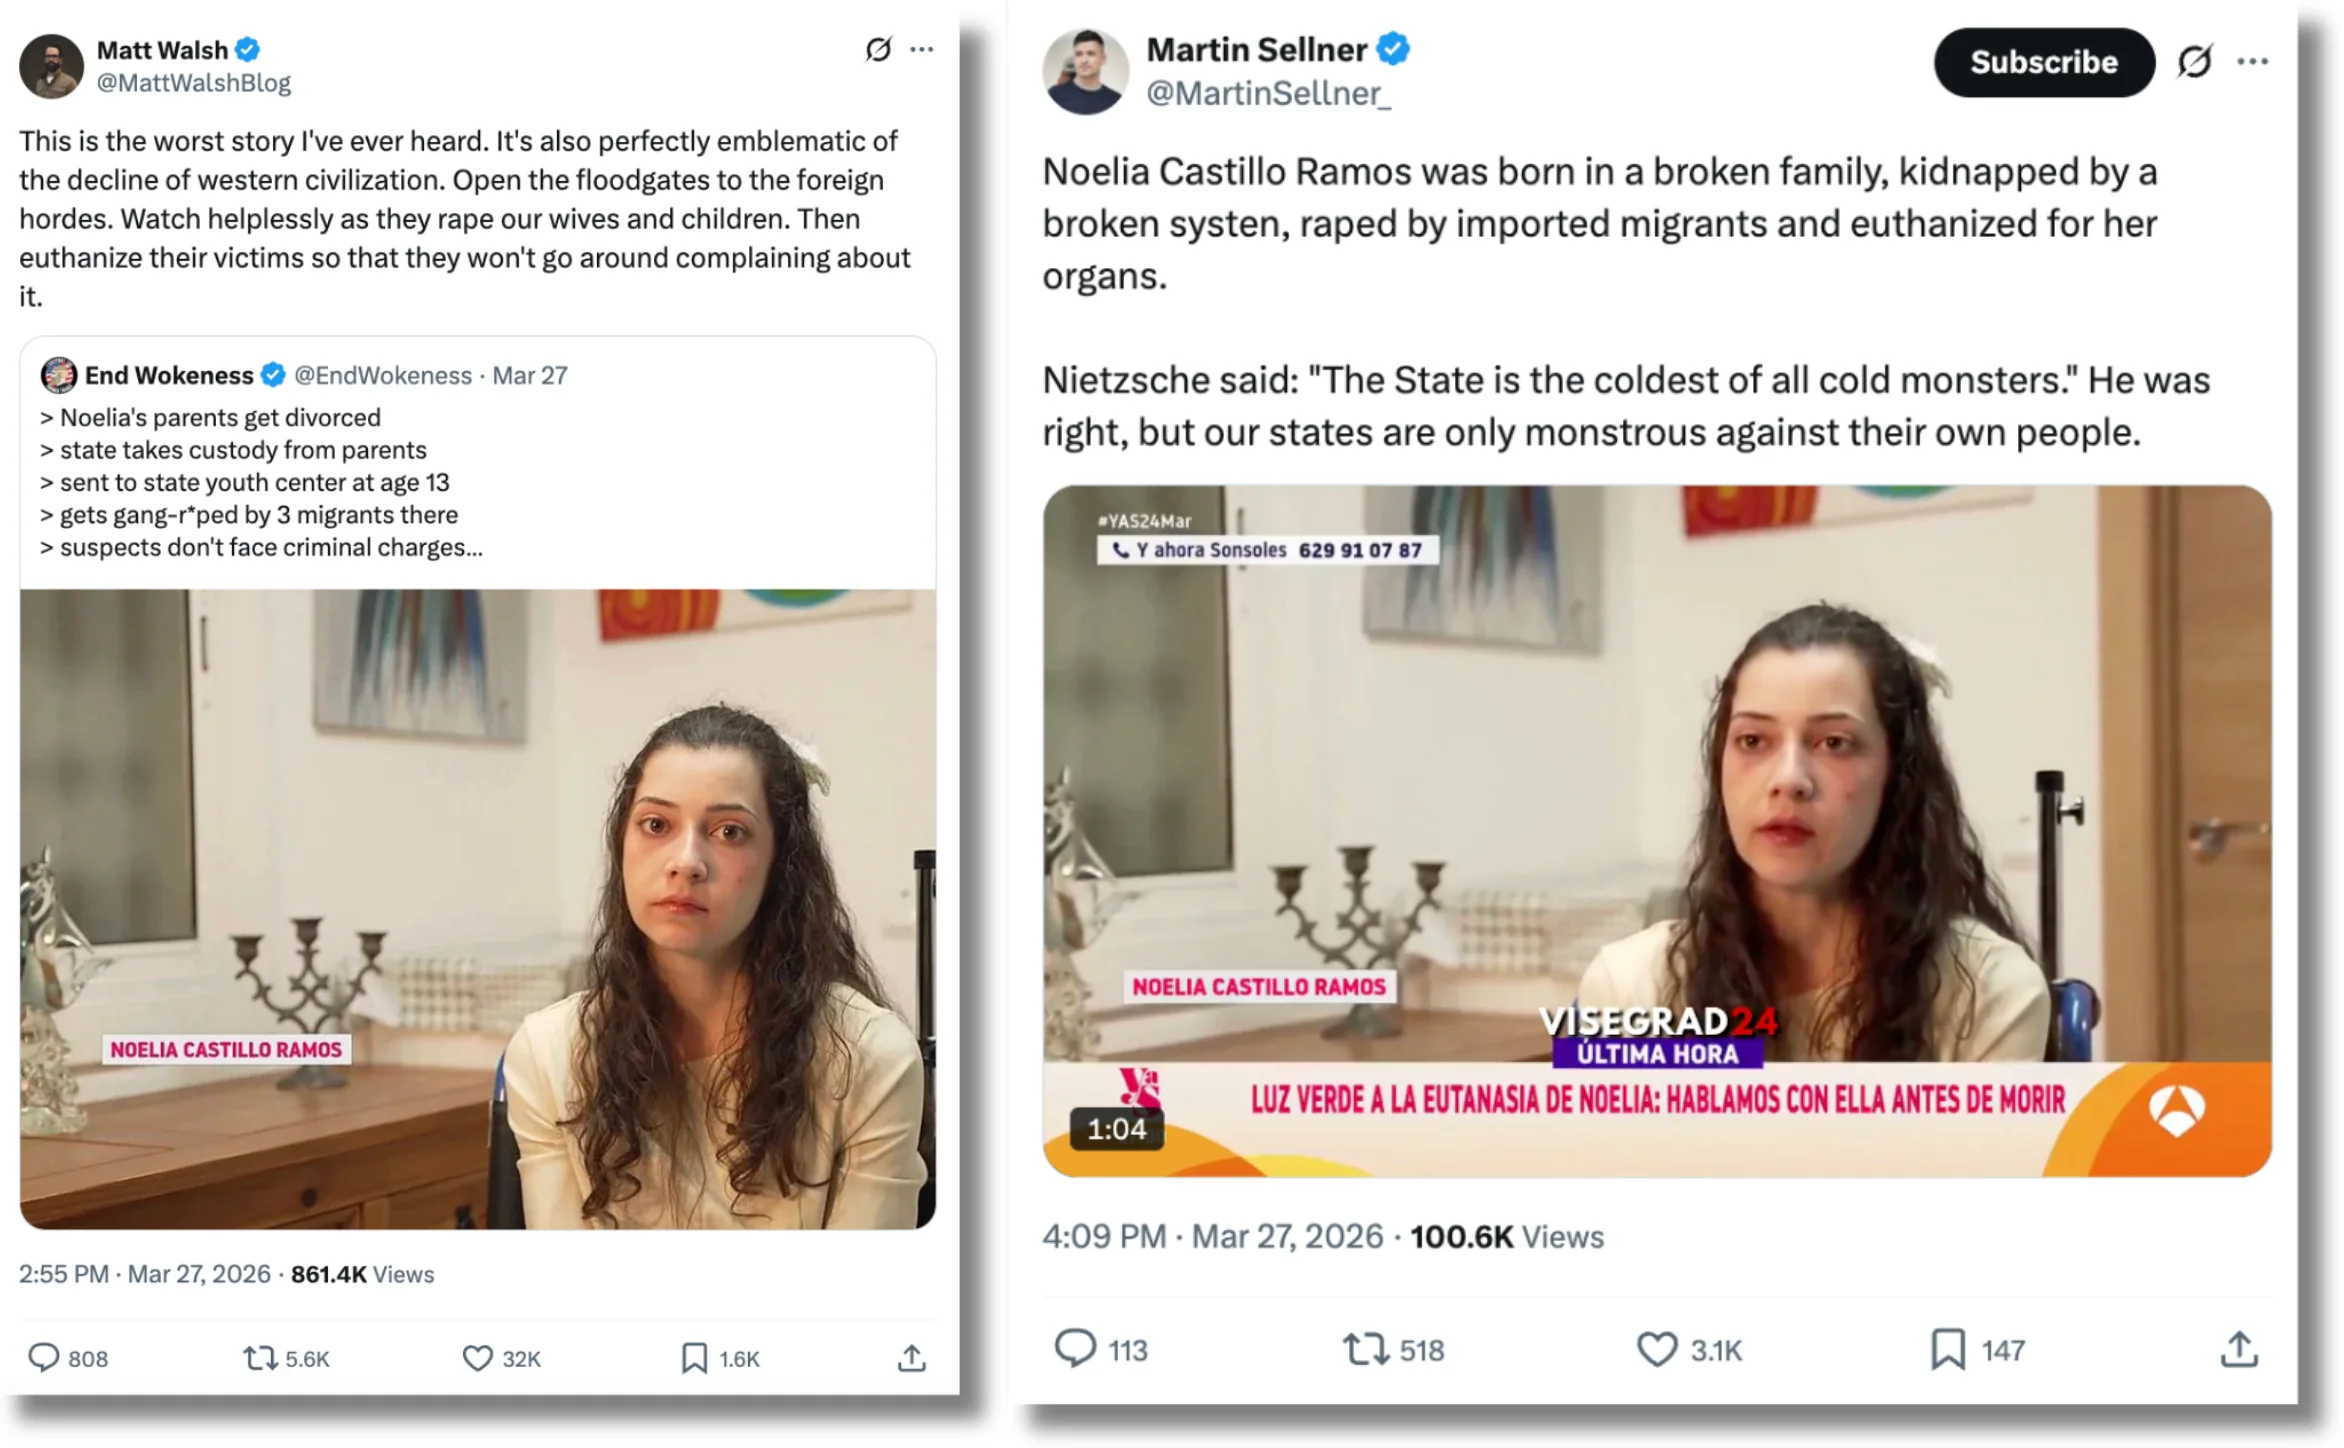Open Grok icon on Matt Walsh post
This screenshot has height=1448, width=2344.
coord(878,49)
